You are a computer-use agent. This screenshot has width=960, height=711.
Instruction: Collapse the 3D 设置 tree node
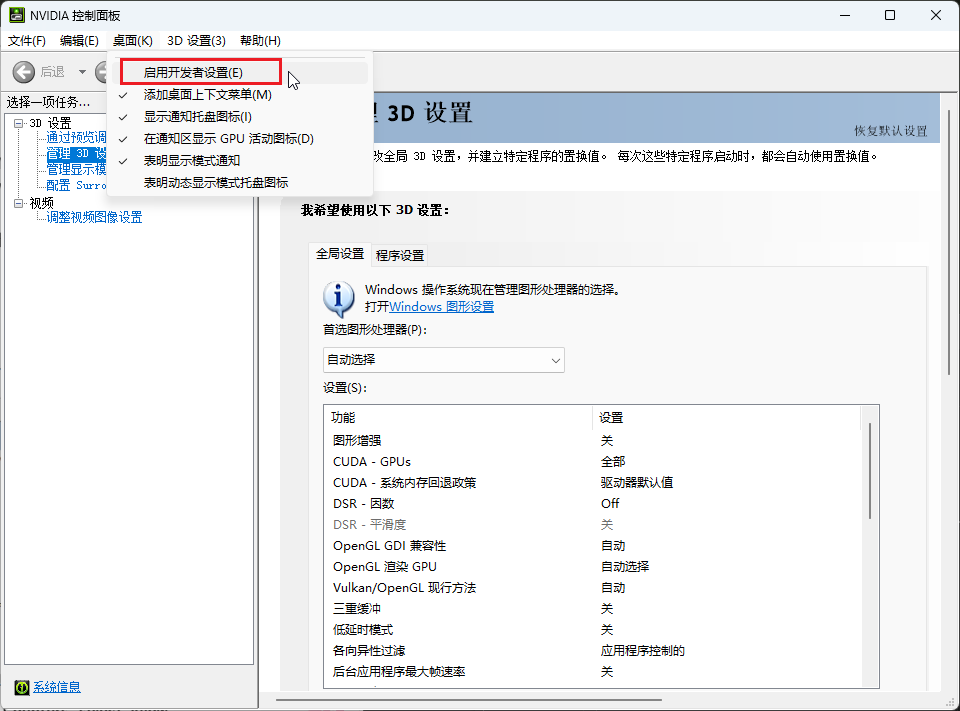coord(18,123)
